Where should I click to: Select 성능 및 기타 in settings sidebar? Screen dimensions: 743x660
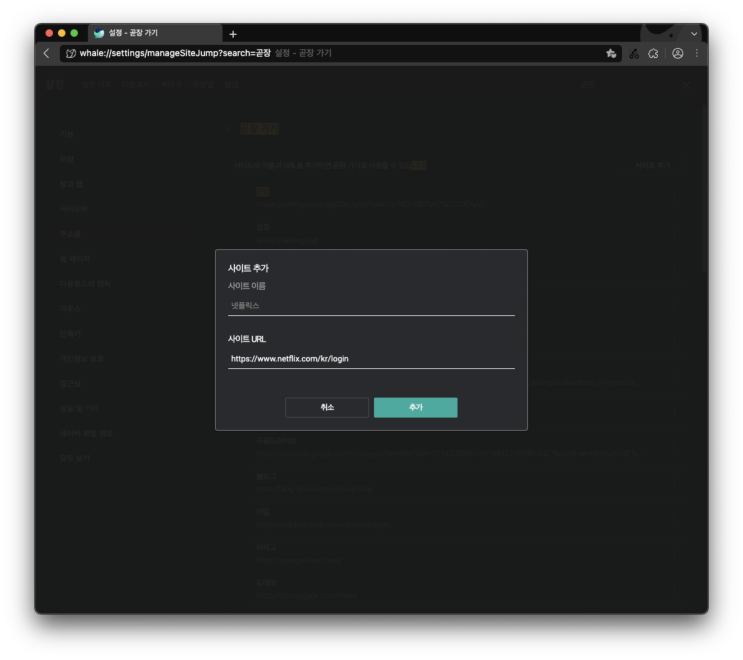coord(79,408)
